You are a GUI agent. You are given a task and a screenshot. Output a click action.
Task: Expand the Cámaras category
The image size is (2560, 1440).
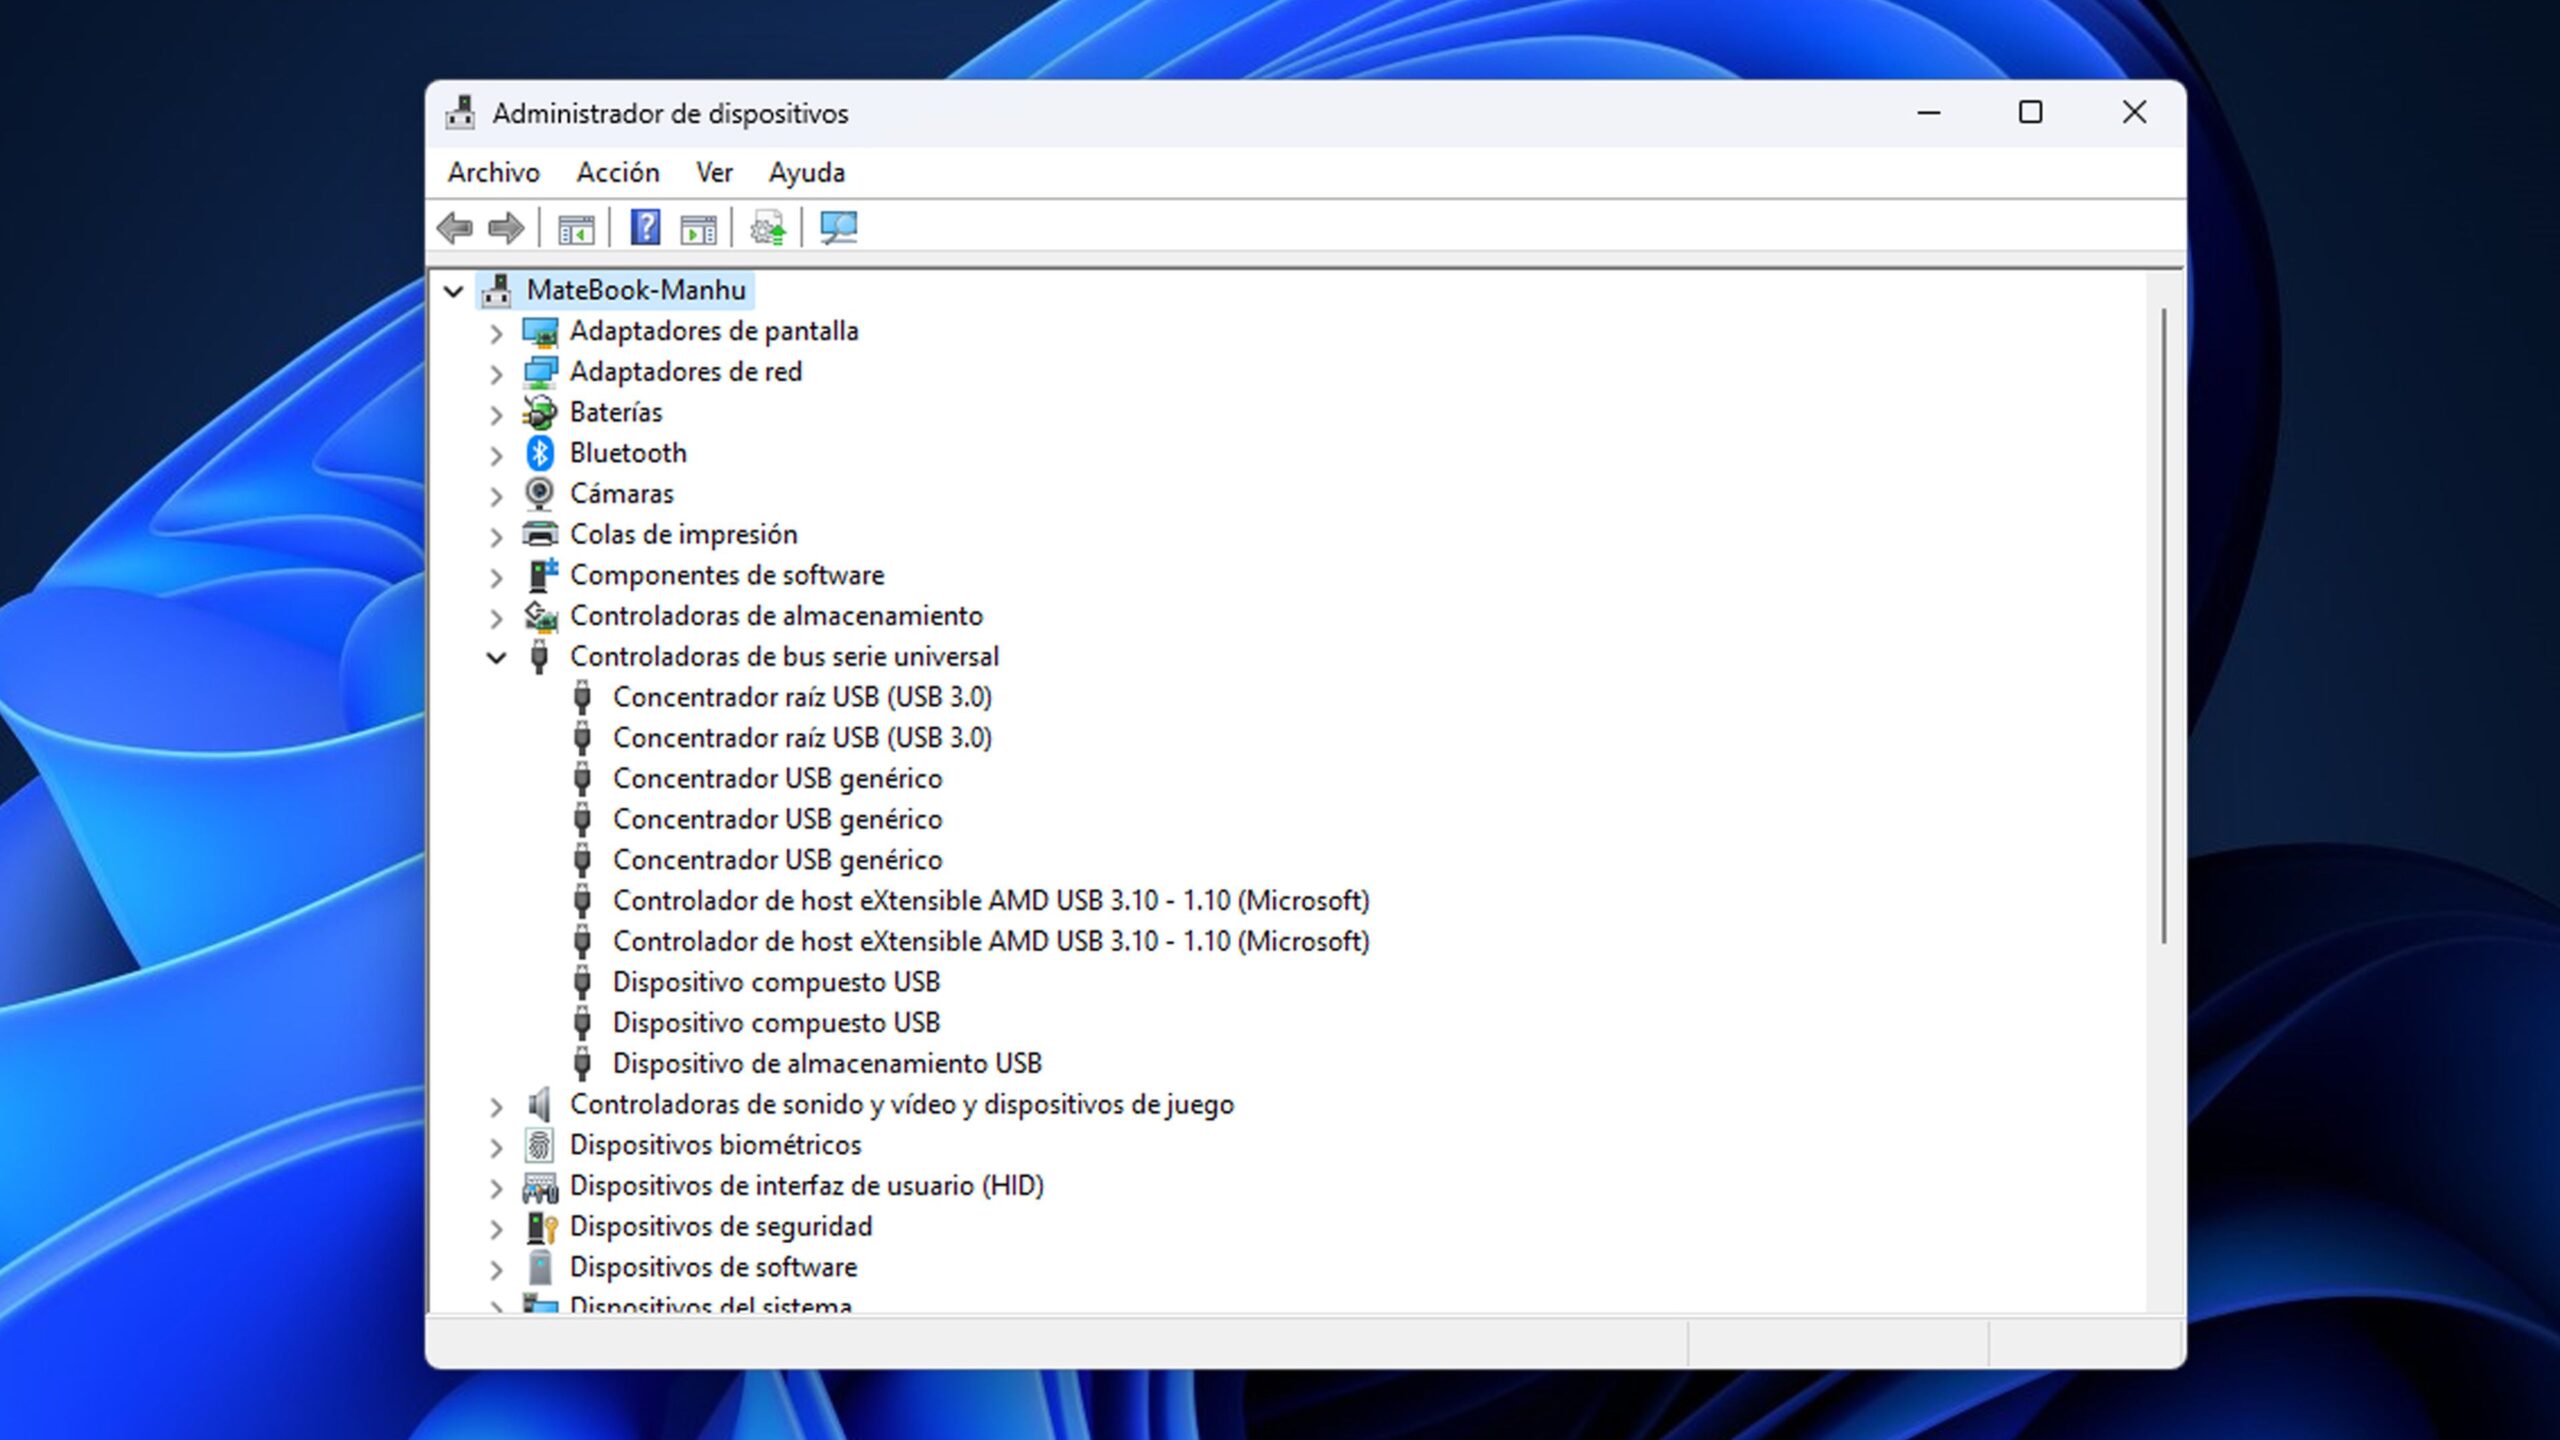coord(496,496)
